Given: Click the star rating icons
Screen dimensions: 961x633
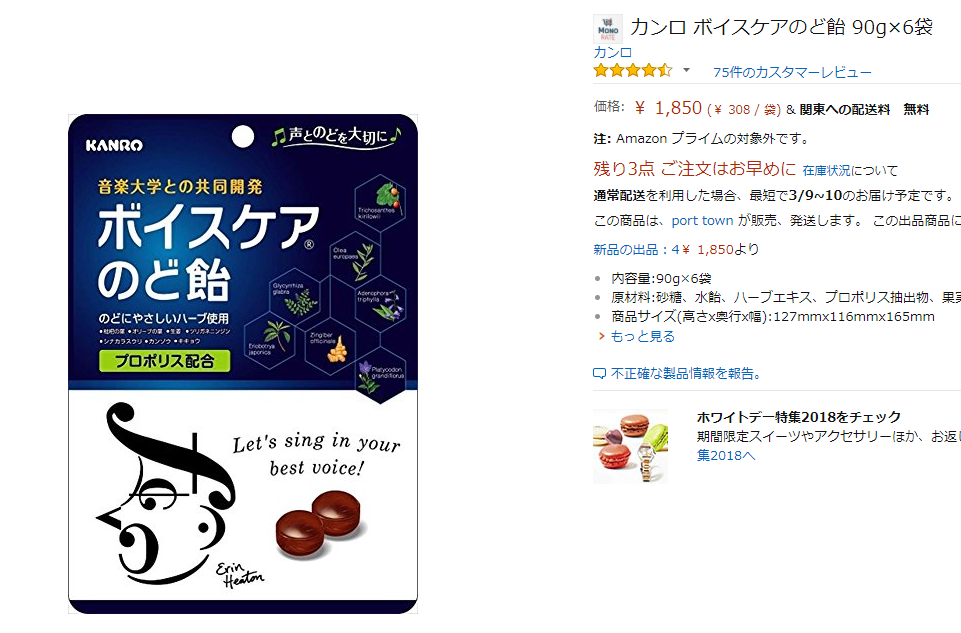Looking at the screenshot, I should click(633, 70).
